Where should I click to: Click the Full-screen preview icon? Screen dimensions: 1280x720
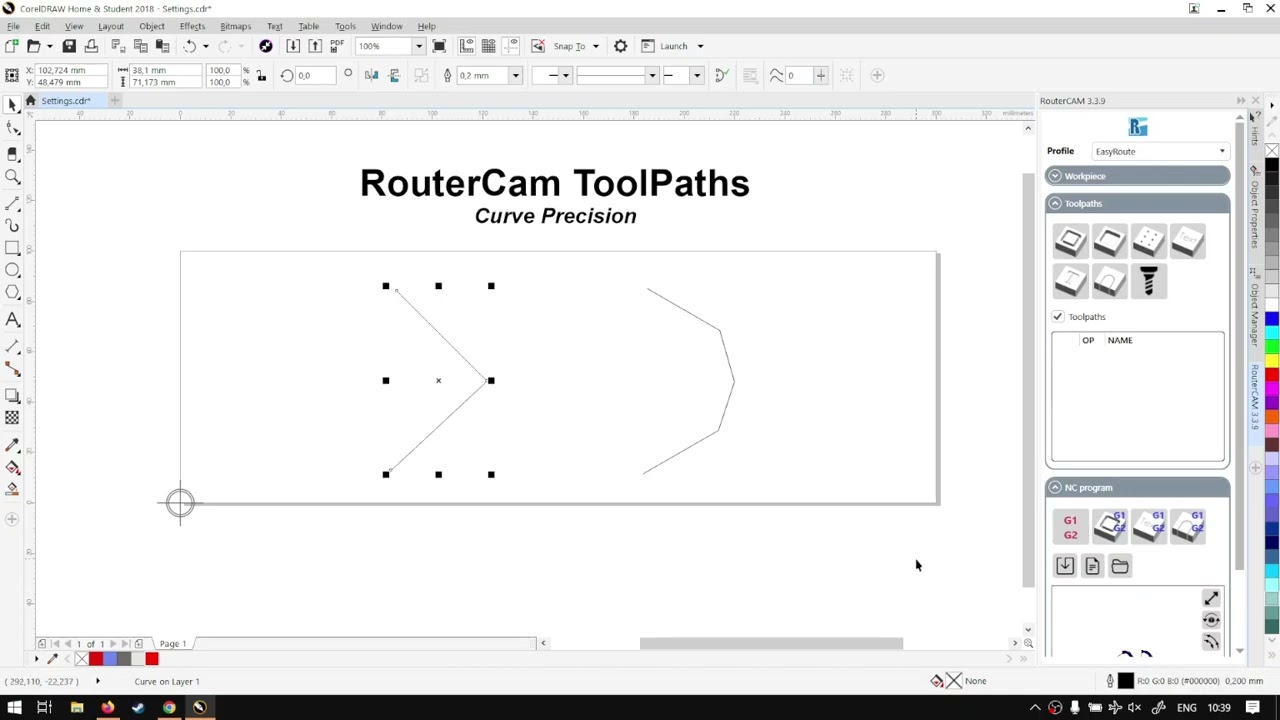coord(439,46)
